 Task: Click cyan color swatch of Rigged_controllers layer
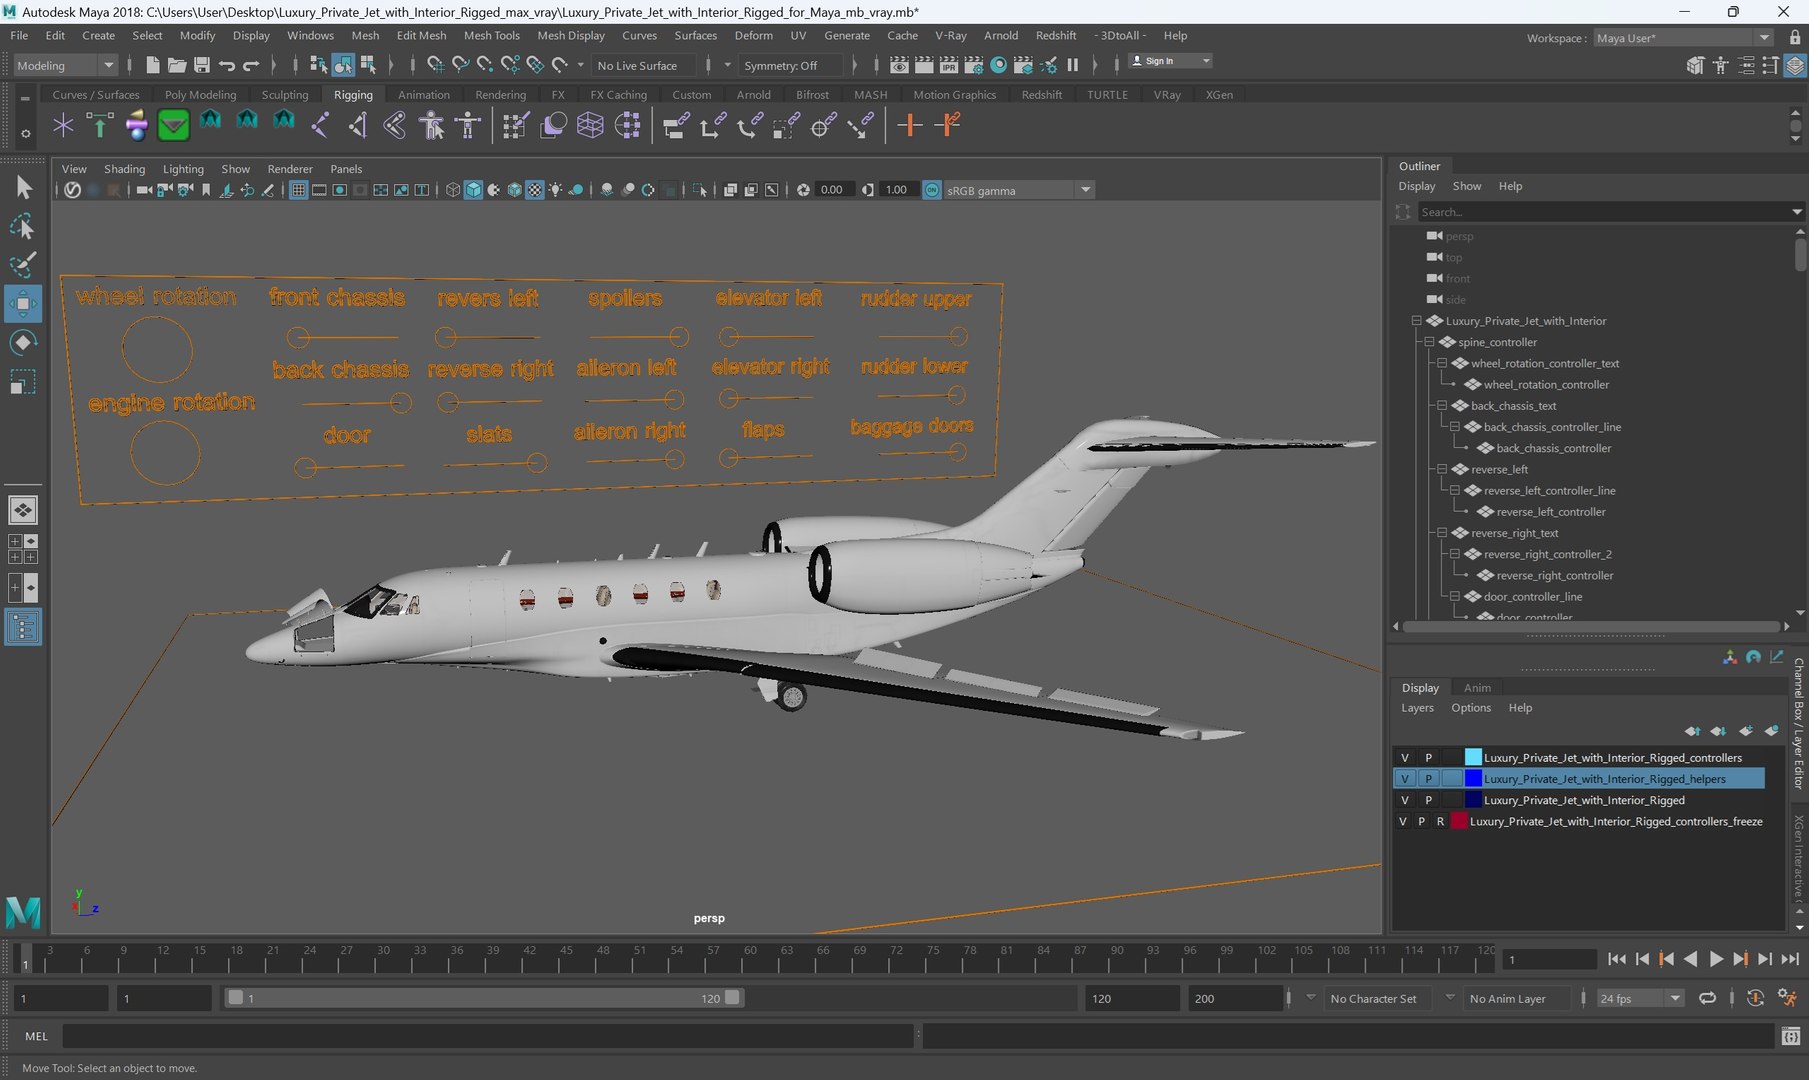tap(1473, 758)
